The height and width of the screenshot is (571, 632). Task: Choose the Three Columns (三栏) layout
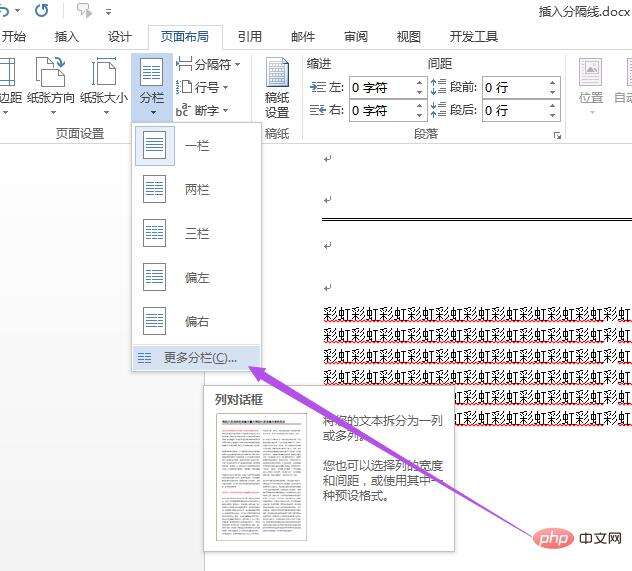coord(196,233)
